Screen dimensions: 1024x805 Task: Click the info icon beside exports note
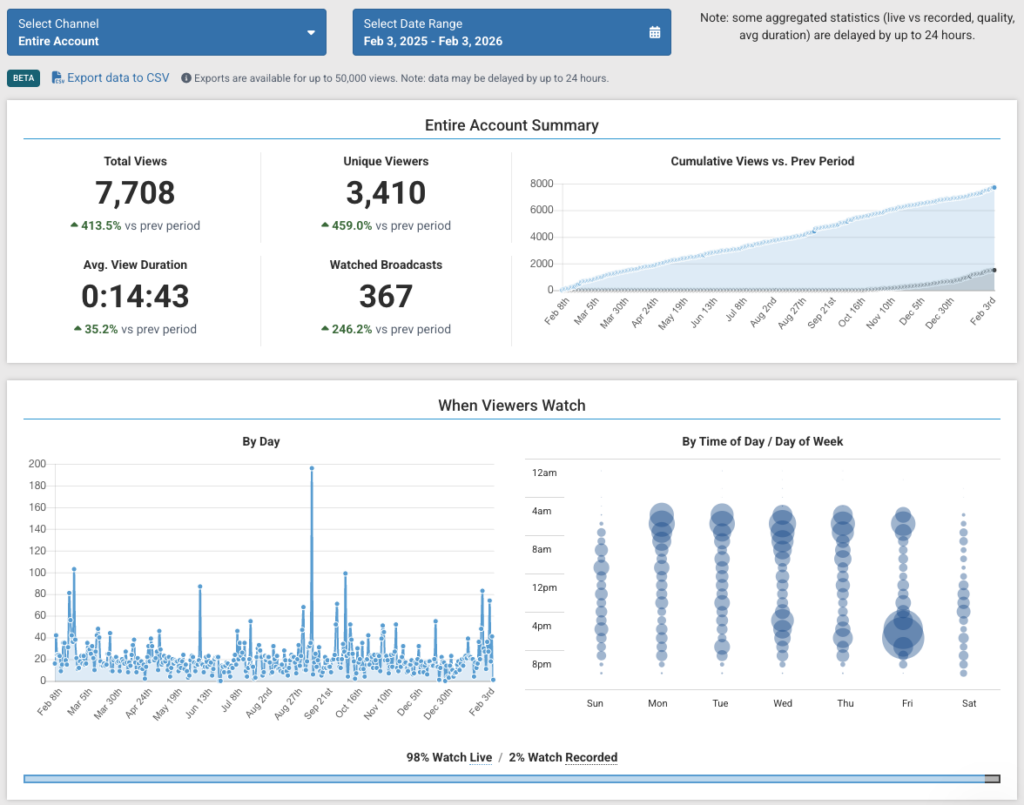coord(186,78)
